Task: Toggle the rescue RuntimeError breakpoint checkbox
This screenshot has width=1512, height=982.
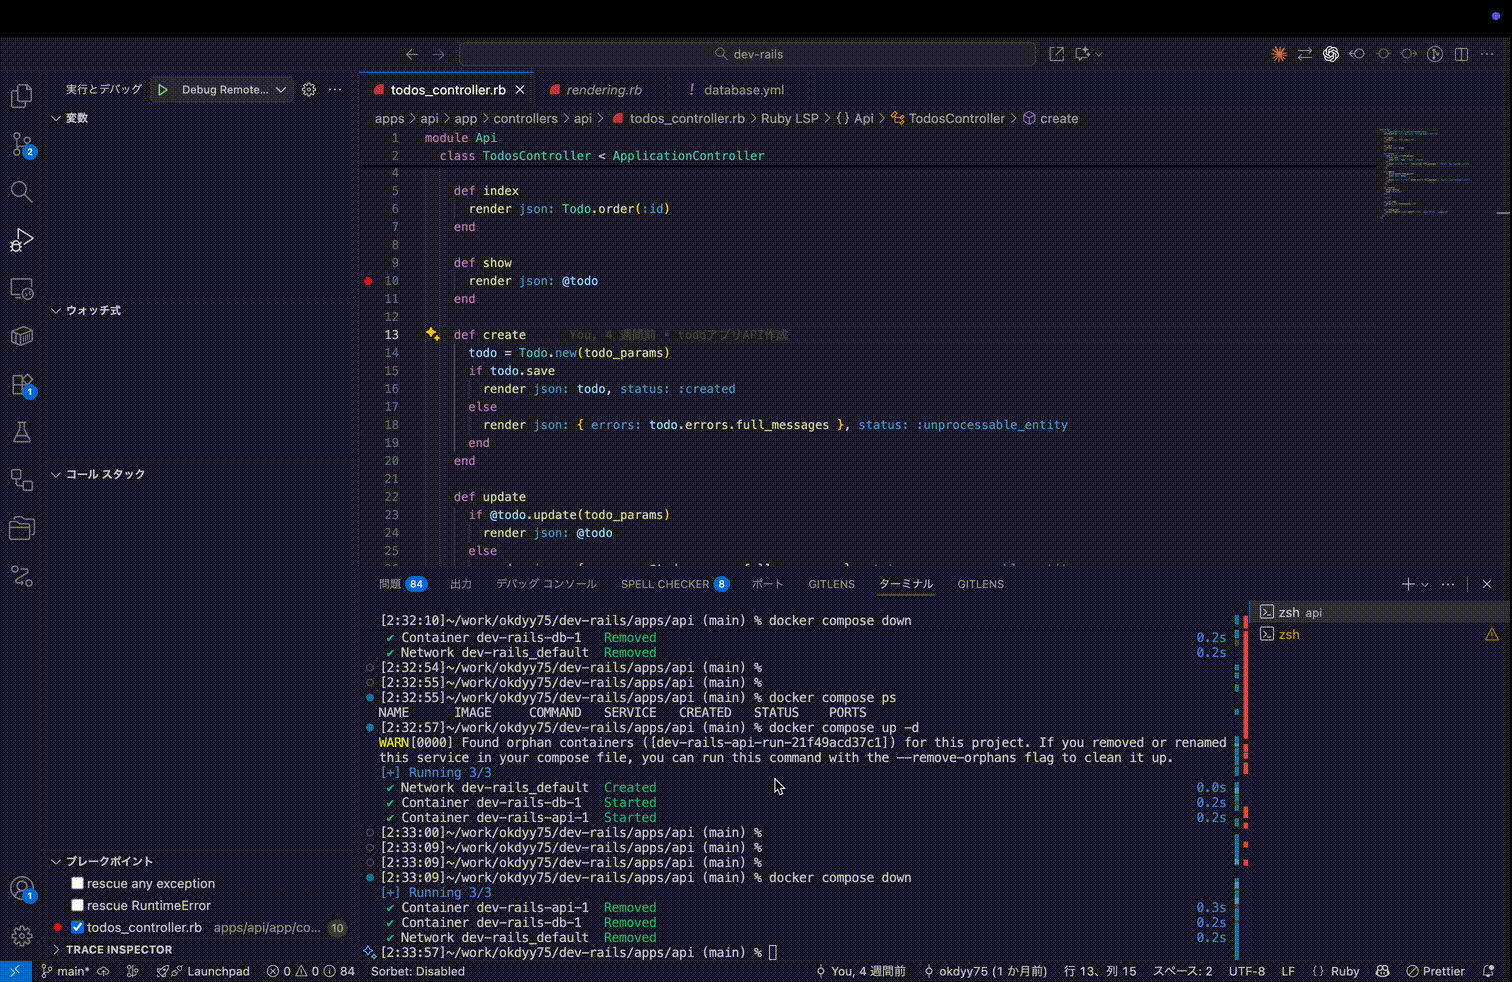Action: 77,904
